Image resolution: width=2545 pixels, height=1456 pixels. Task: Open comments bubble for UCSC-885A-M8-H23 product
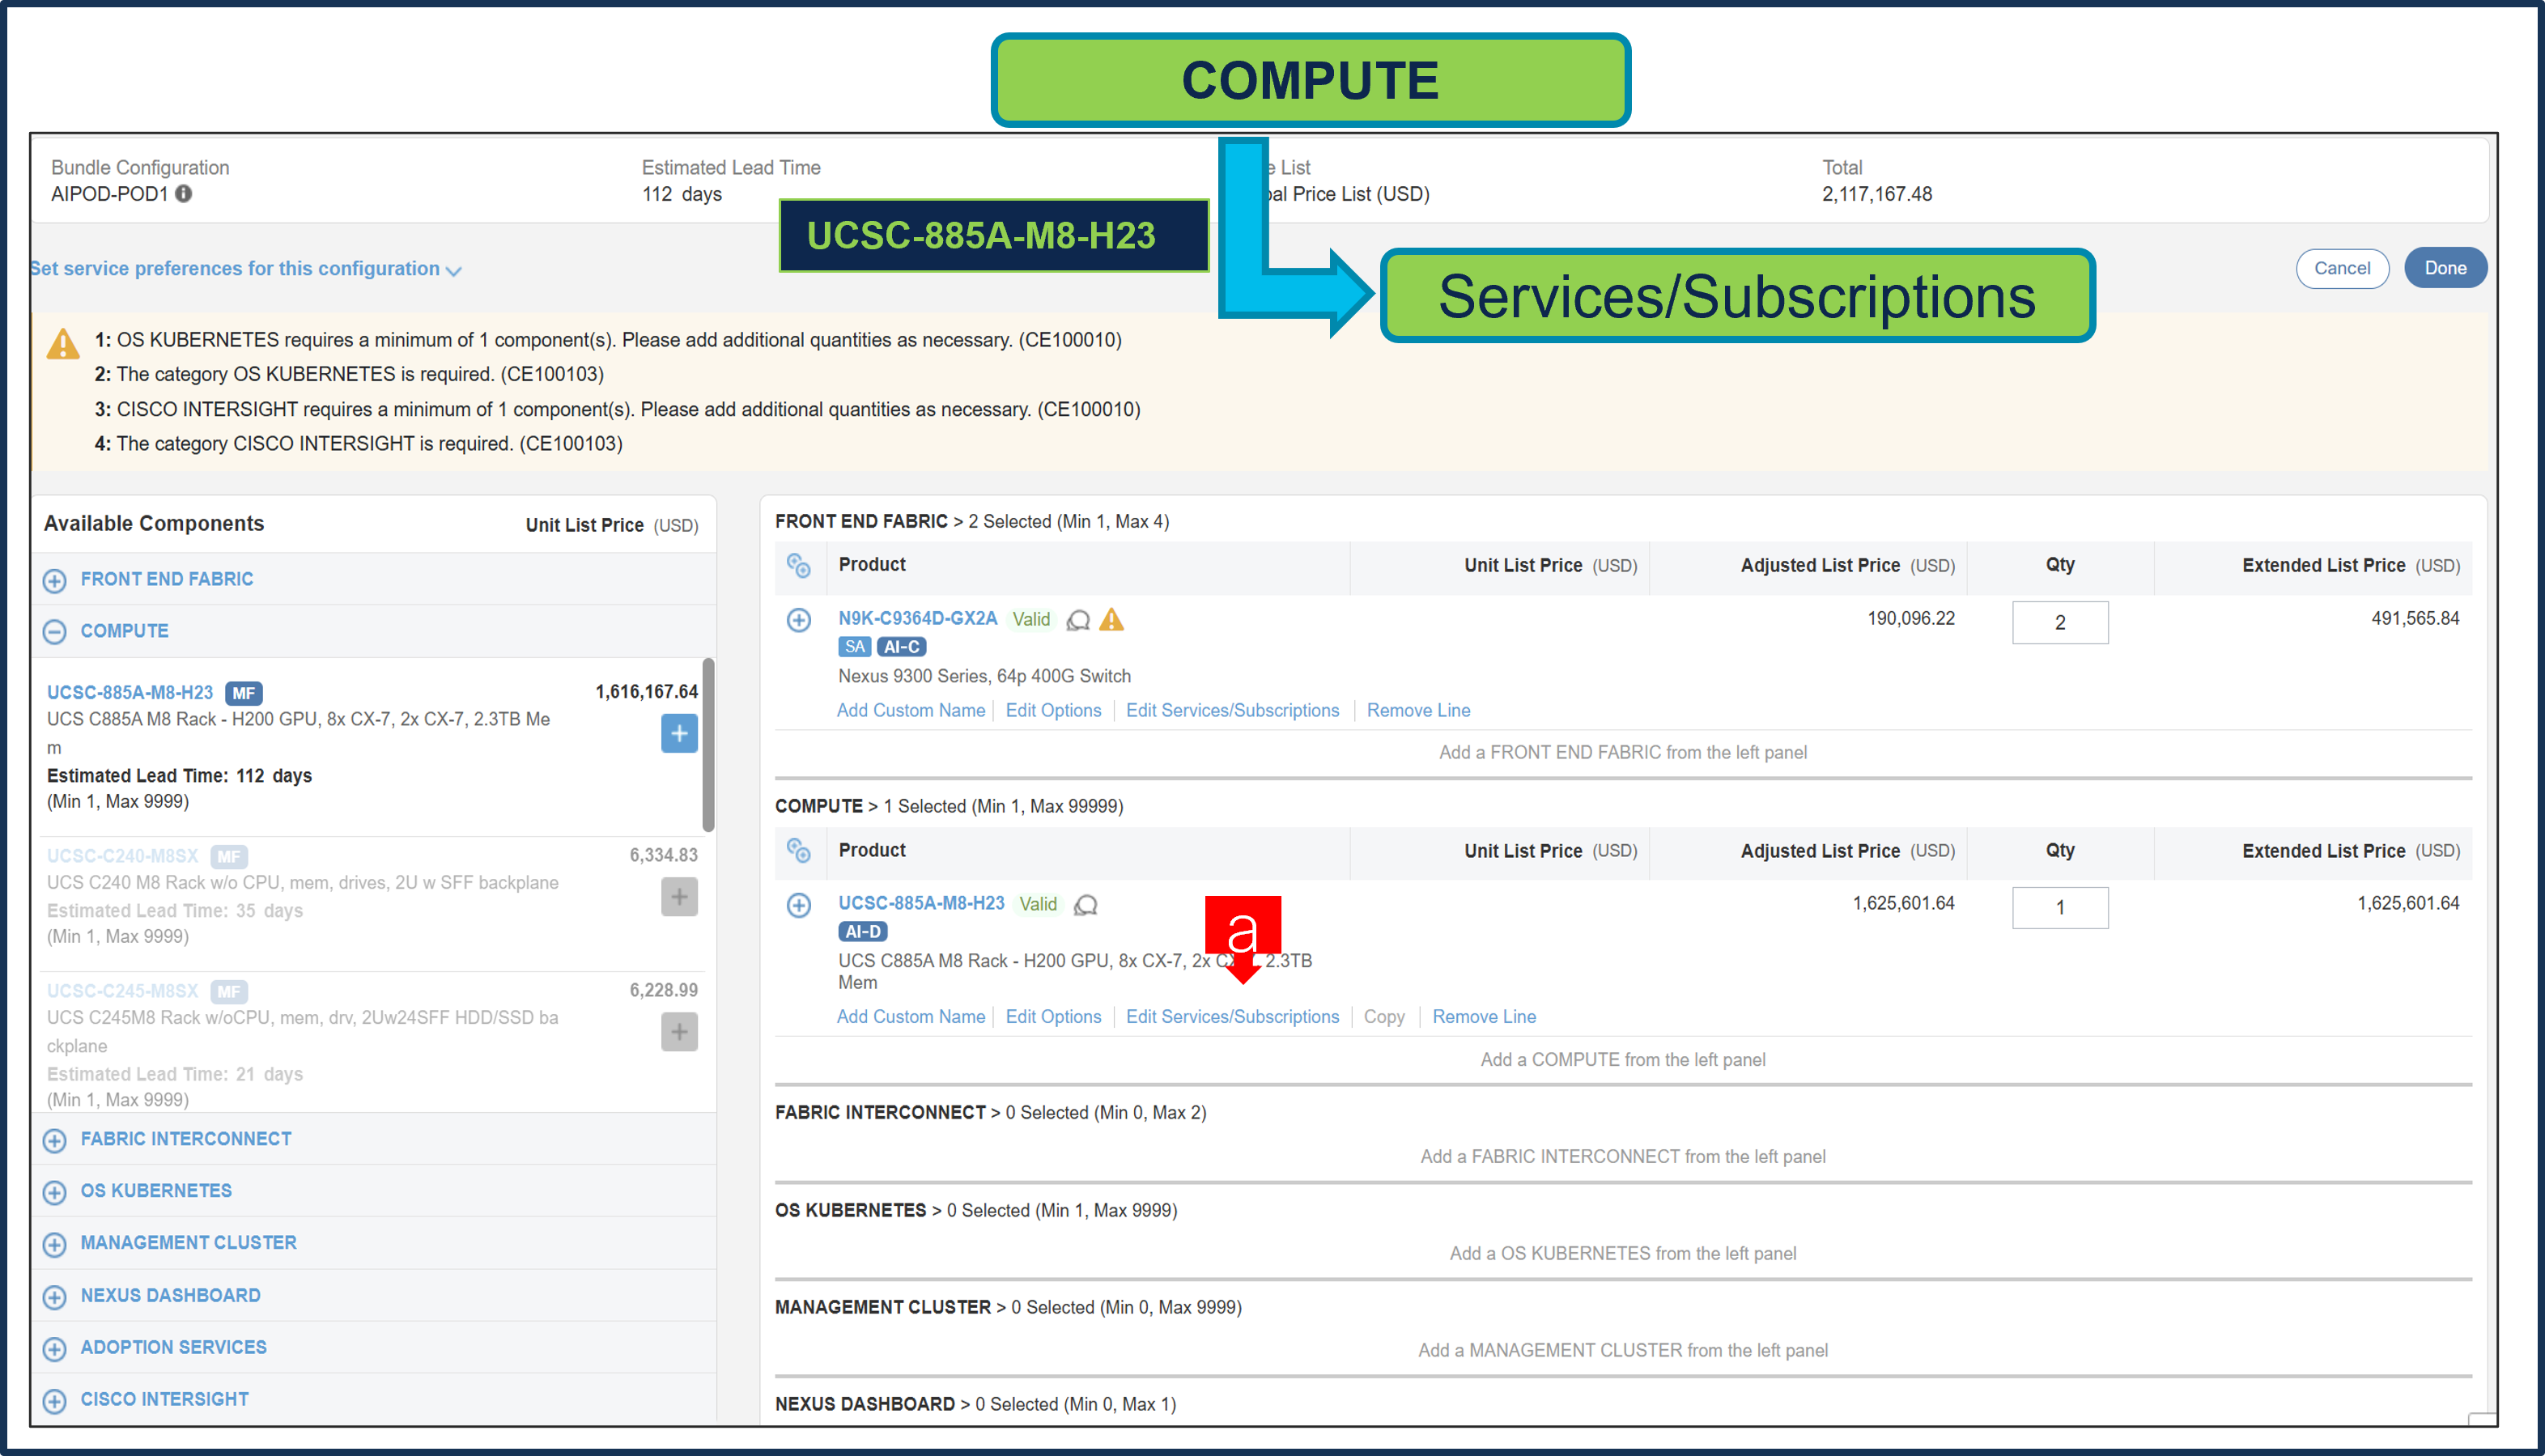[1086, 905]
